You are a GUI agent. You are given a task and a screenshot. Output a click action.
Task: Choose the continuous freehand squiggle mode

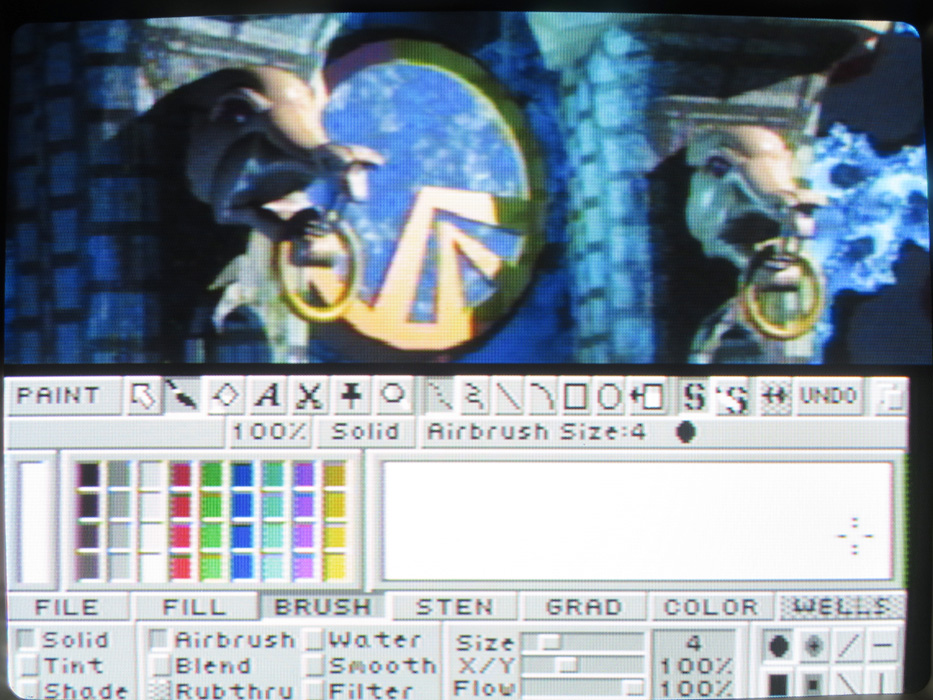click(x=474, y=396)
